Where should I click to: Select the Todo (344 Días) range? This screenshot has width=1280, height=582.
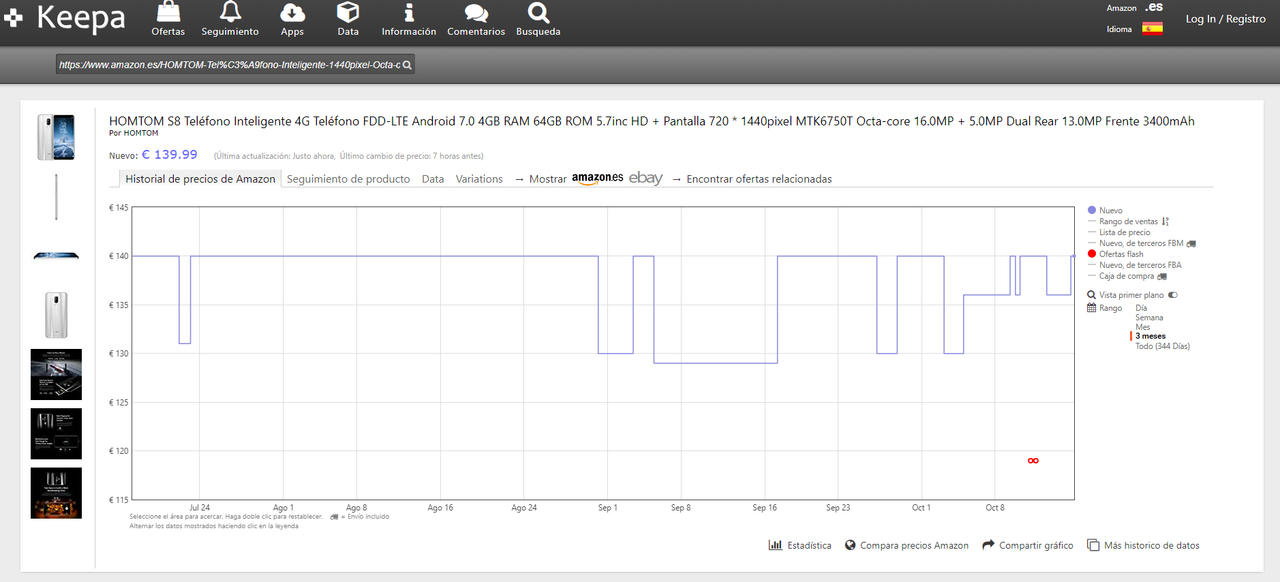[1162, 346]
